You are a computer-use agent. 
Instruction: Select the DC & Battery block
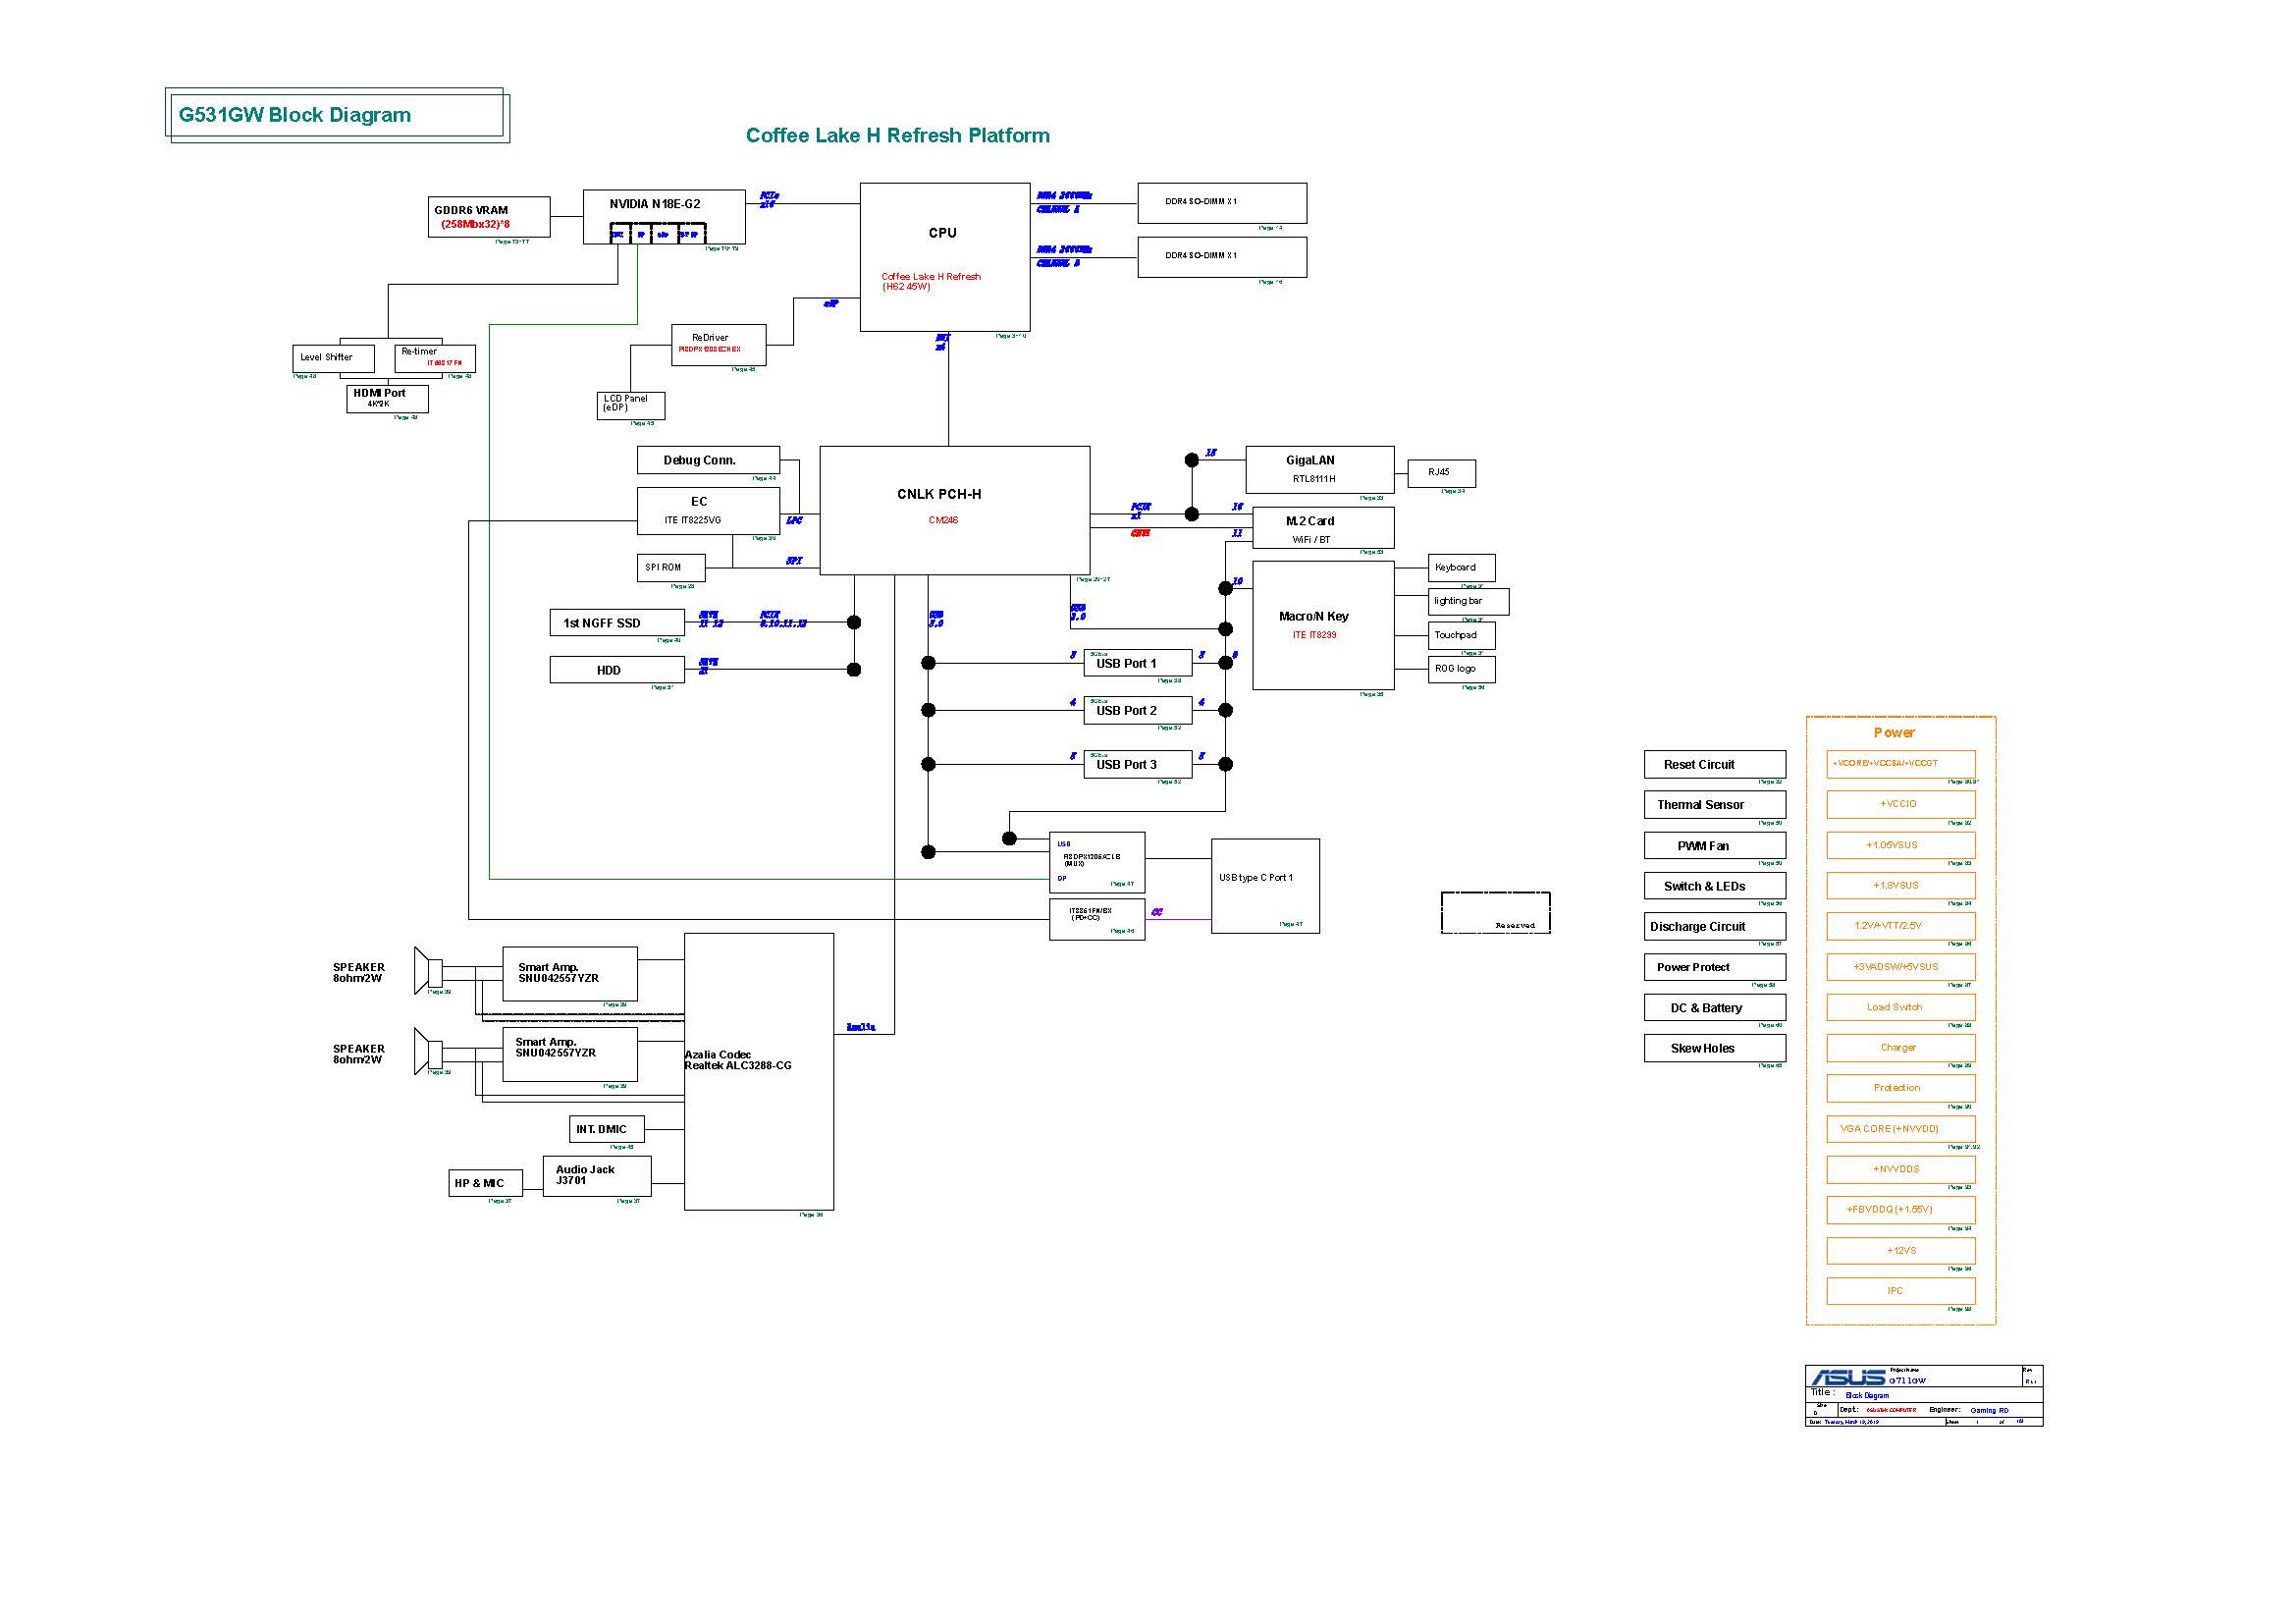[1714, 1008]
